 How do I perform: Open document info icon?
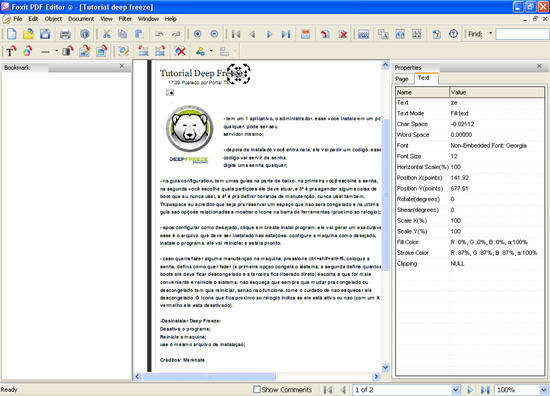coord(85,34)
